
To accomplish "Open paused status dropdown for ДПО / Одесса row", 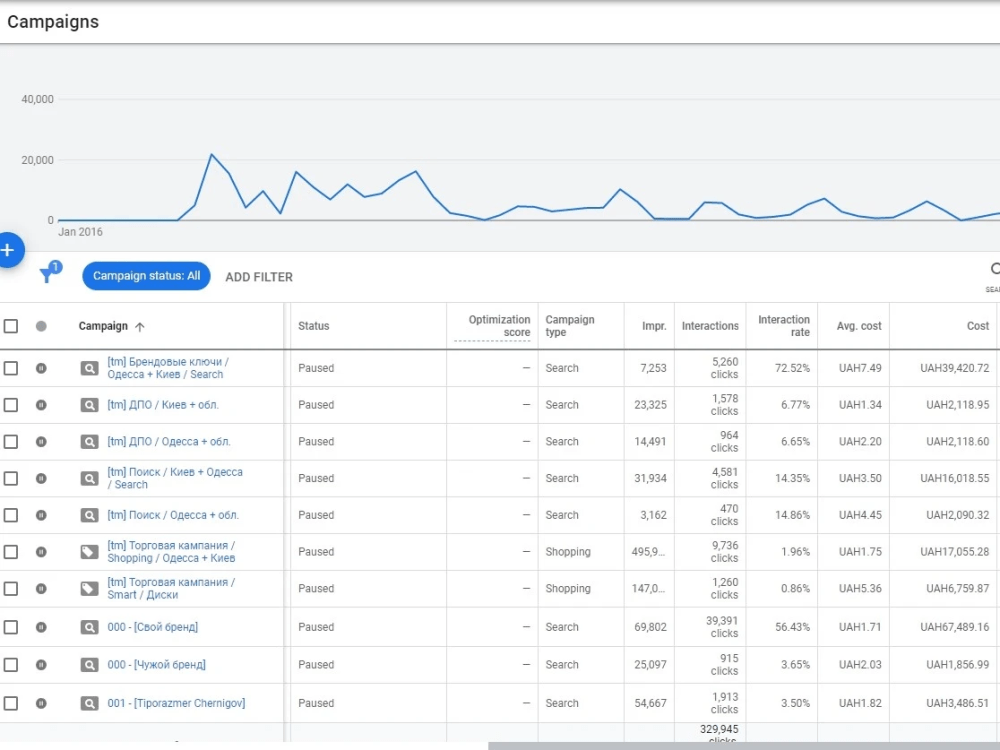I will [x=41, y=441].
